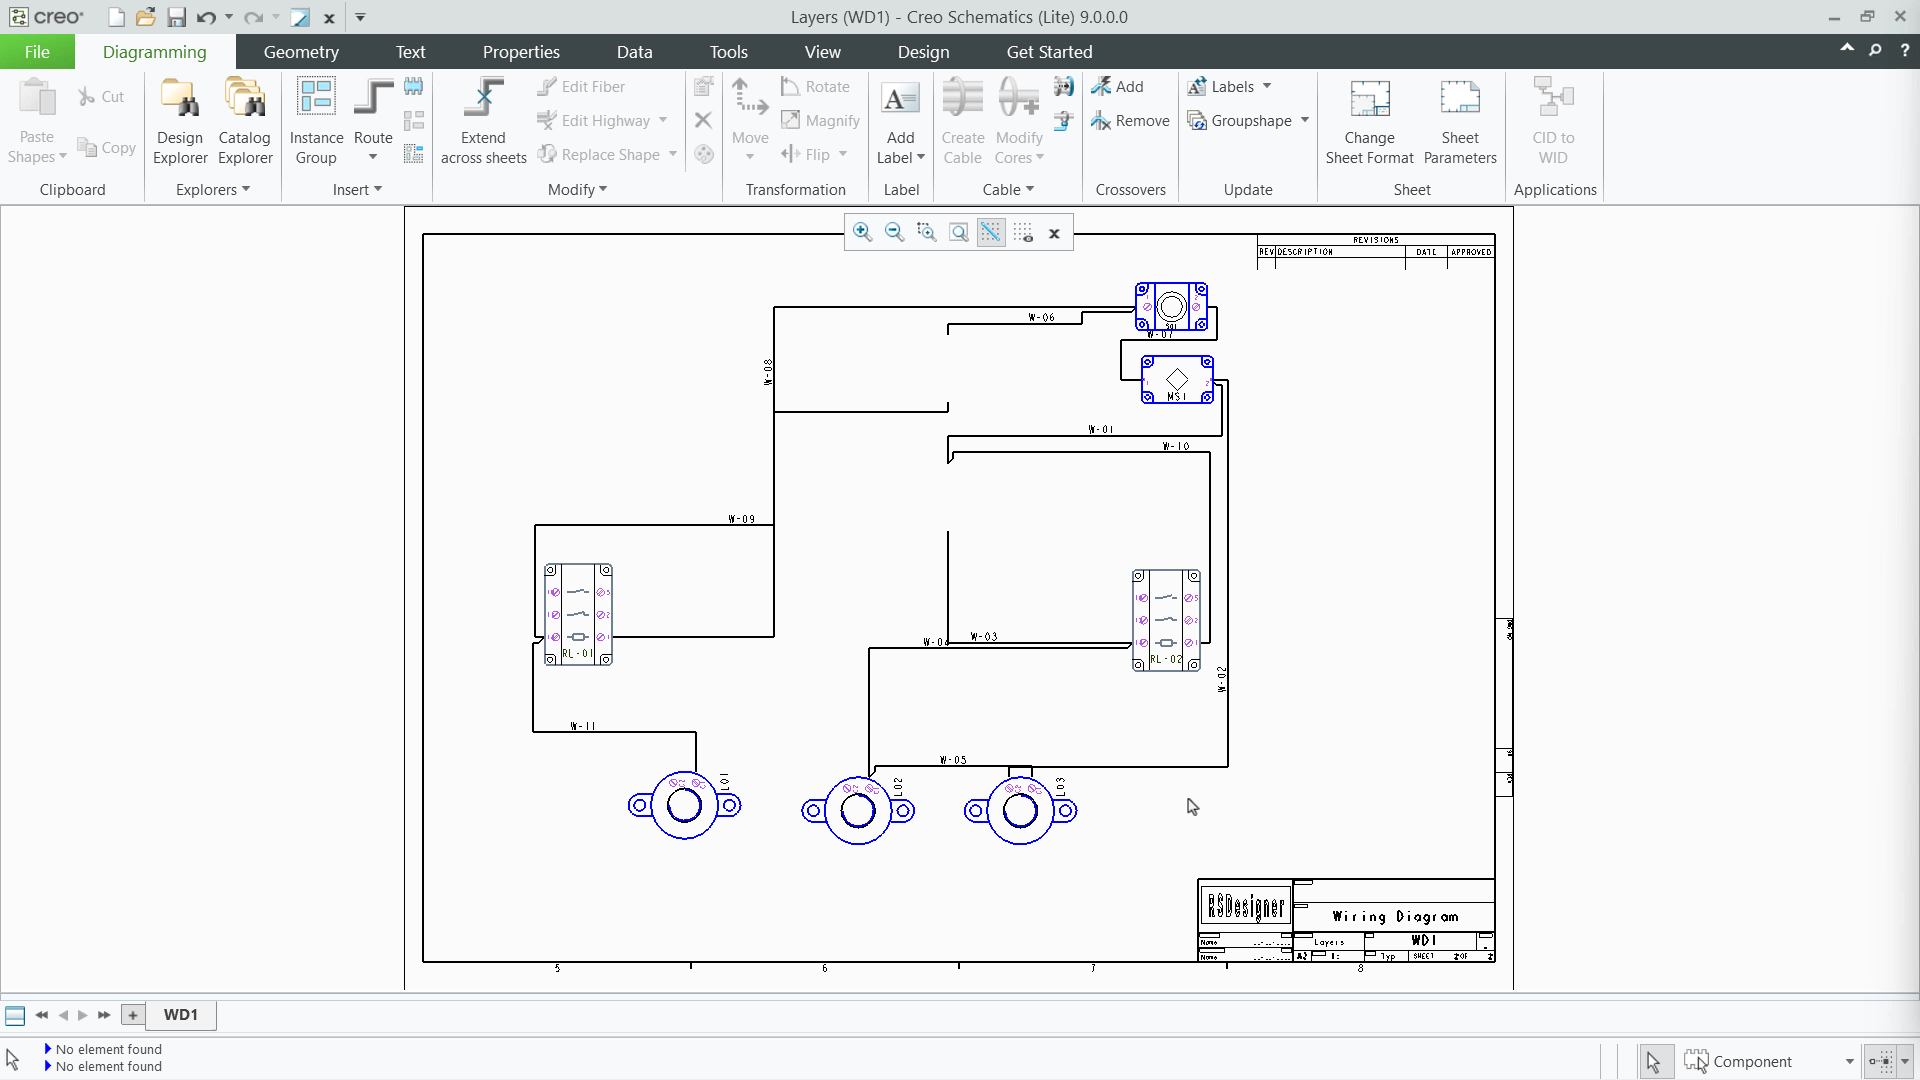Expand the Labels dropdown
This screenshot has width=1920, height=1080.
pos(1267,87)
